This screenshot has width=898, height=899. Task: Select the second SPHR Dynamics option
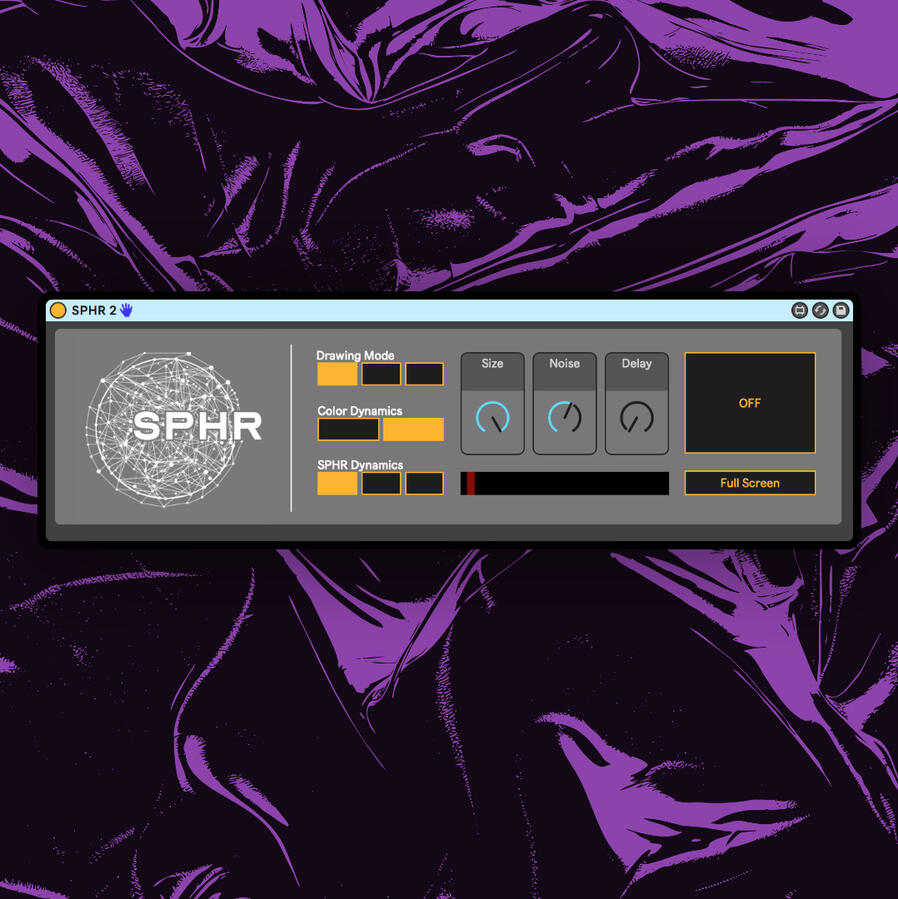(381, 483)
